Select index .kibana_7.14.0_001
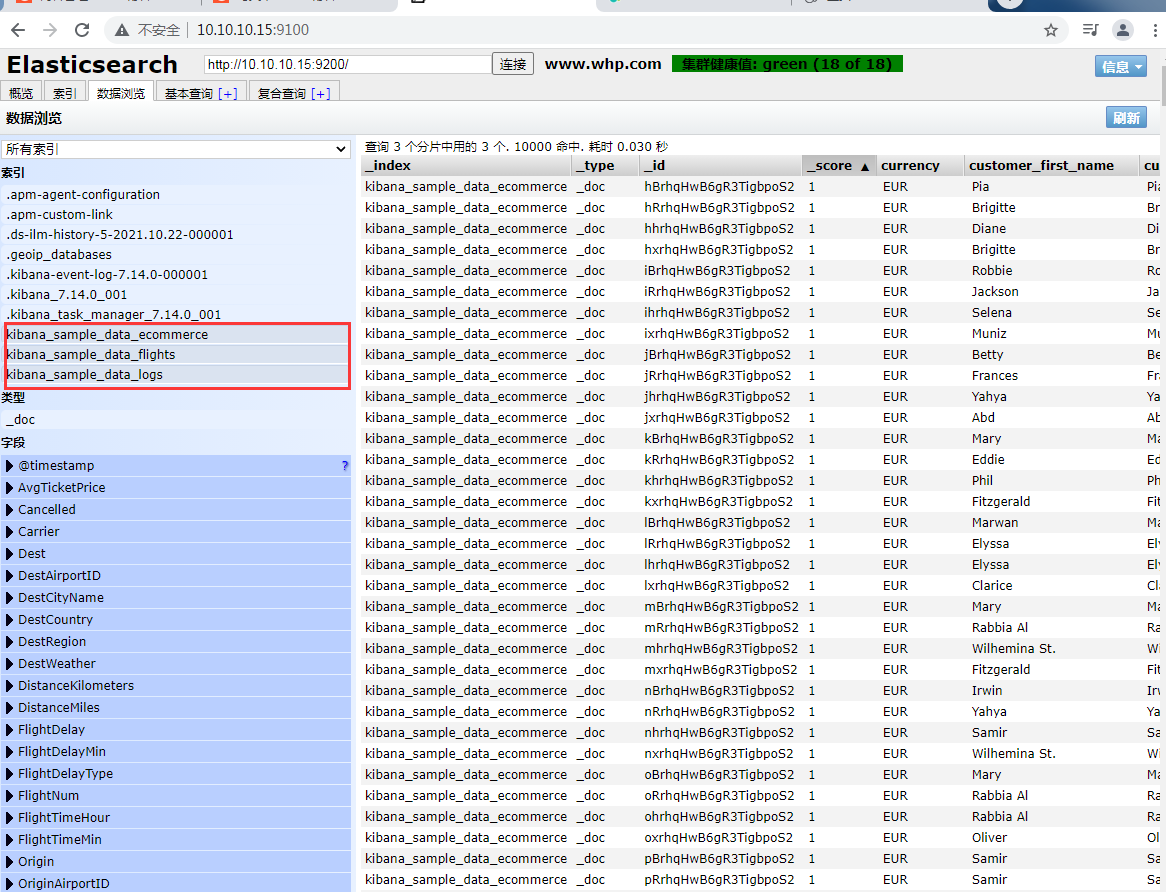Screen dimensions: 1166x892 coord(176,295)
